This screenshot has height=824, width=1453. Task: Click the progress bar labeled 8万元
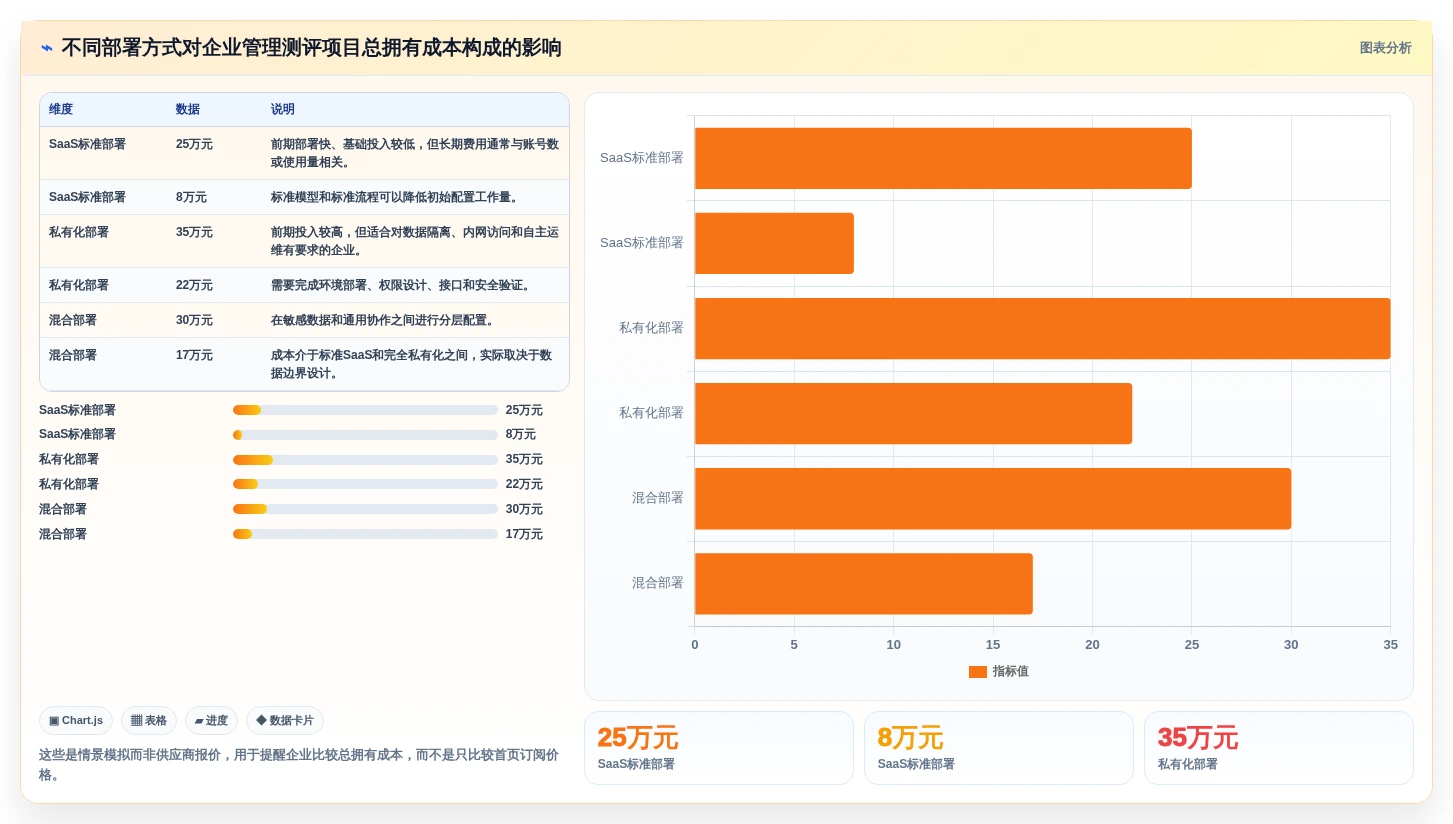(x=365, y=435)
